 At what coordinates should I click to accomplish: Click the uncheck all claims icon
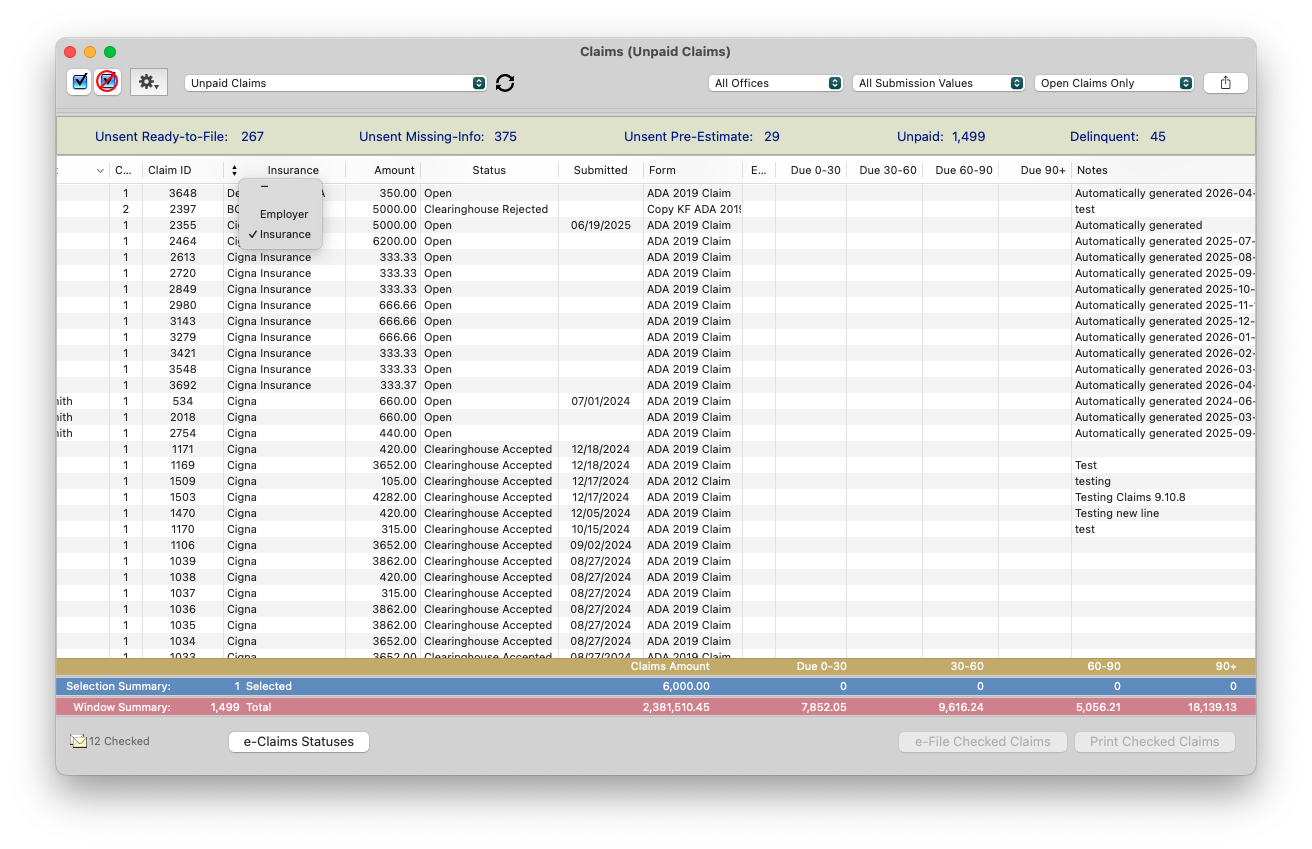click(x=108, y=82)
